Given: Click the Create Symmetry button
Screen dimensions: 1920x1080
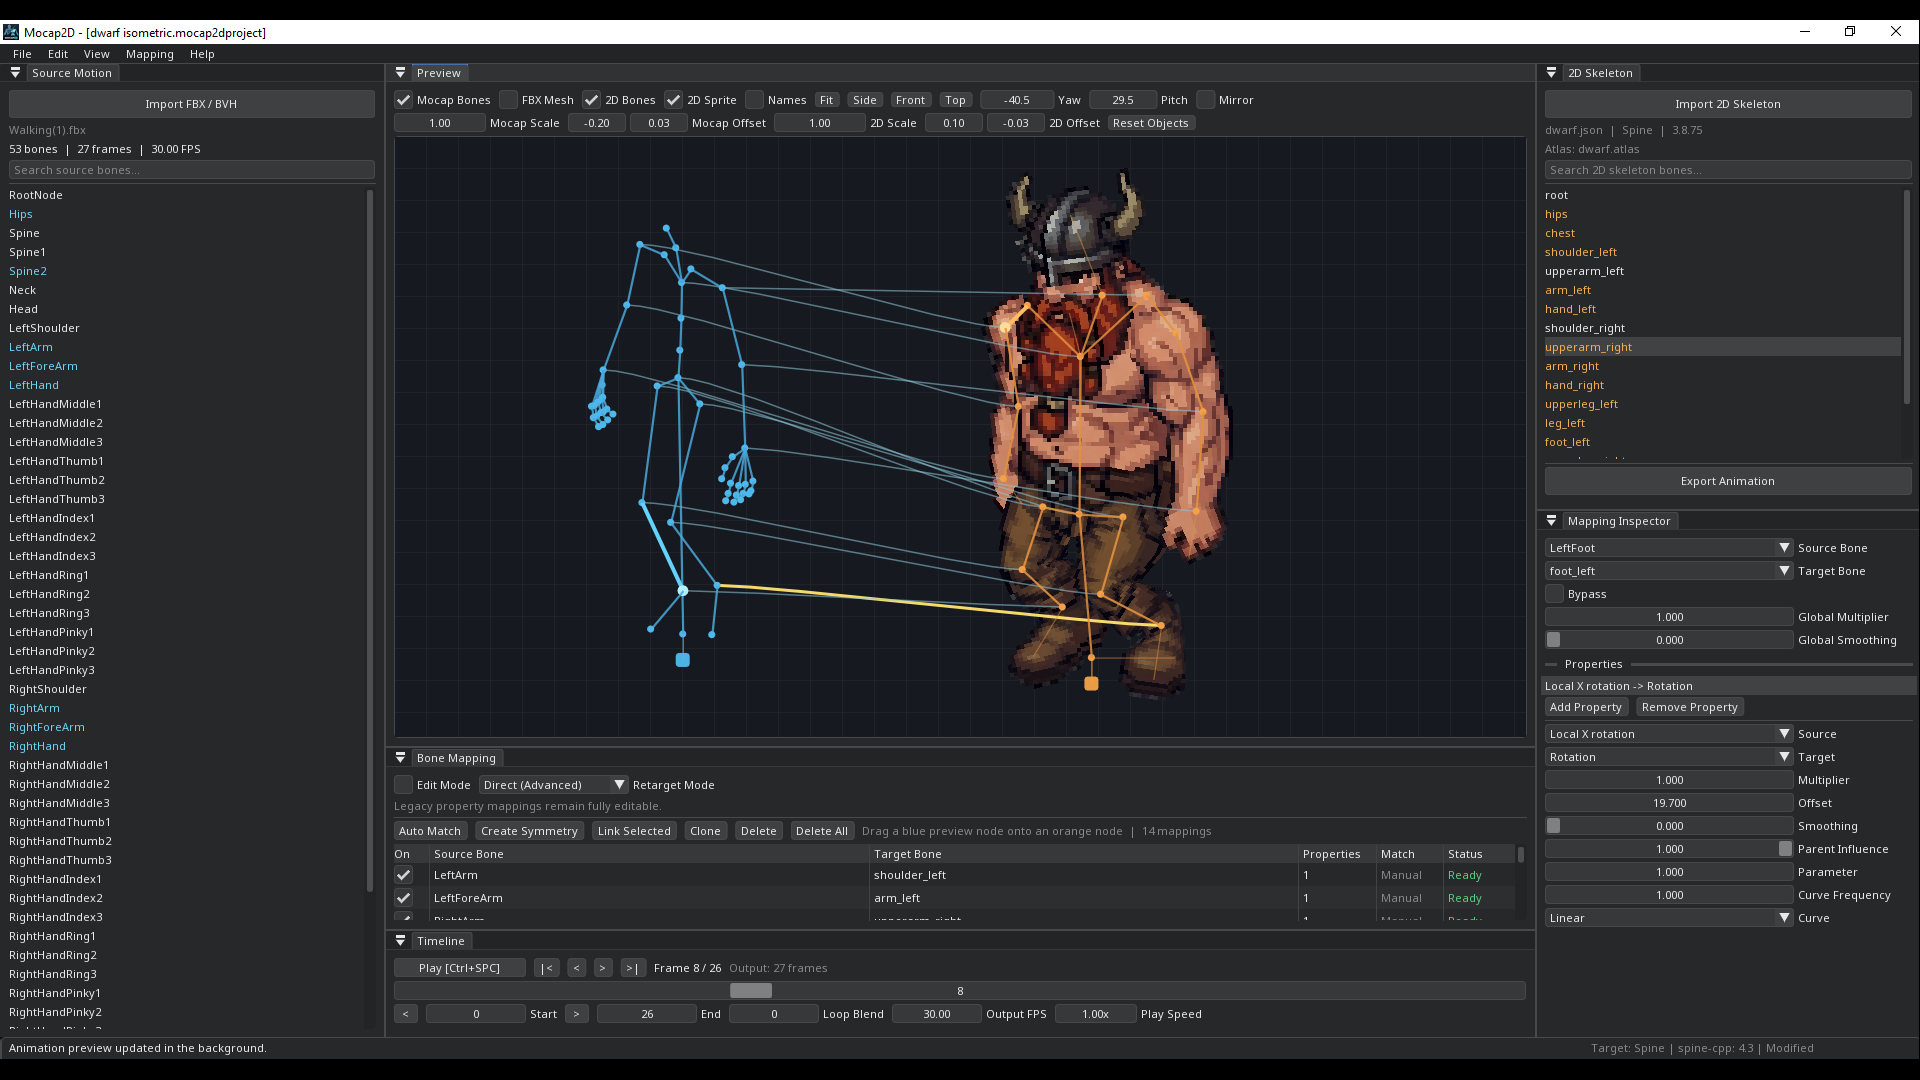Looking at the screenshot, I should [x=529, y=831].
